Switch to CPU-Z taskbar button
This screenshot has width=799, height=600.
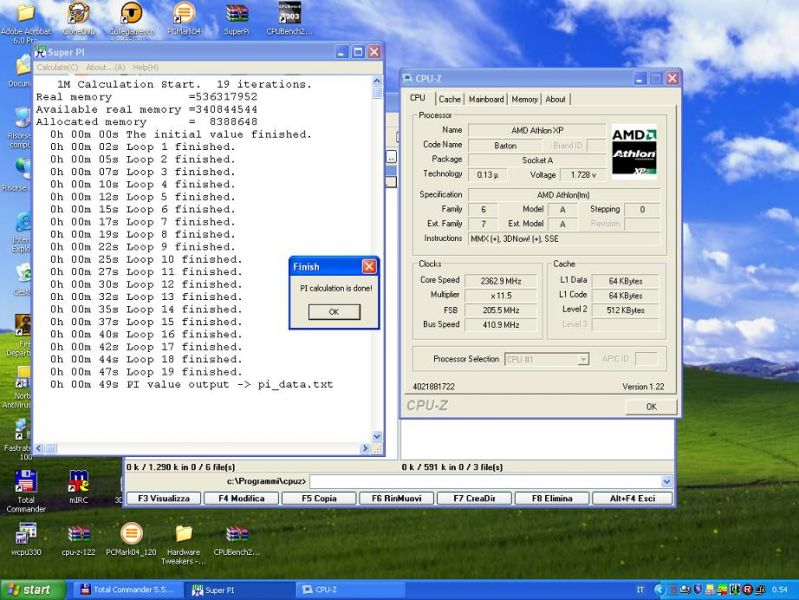click(x=350, y=590)
